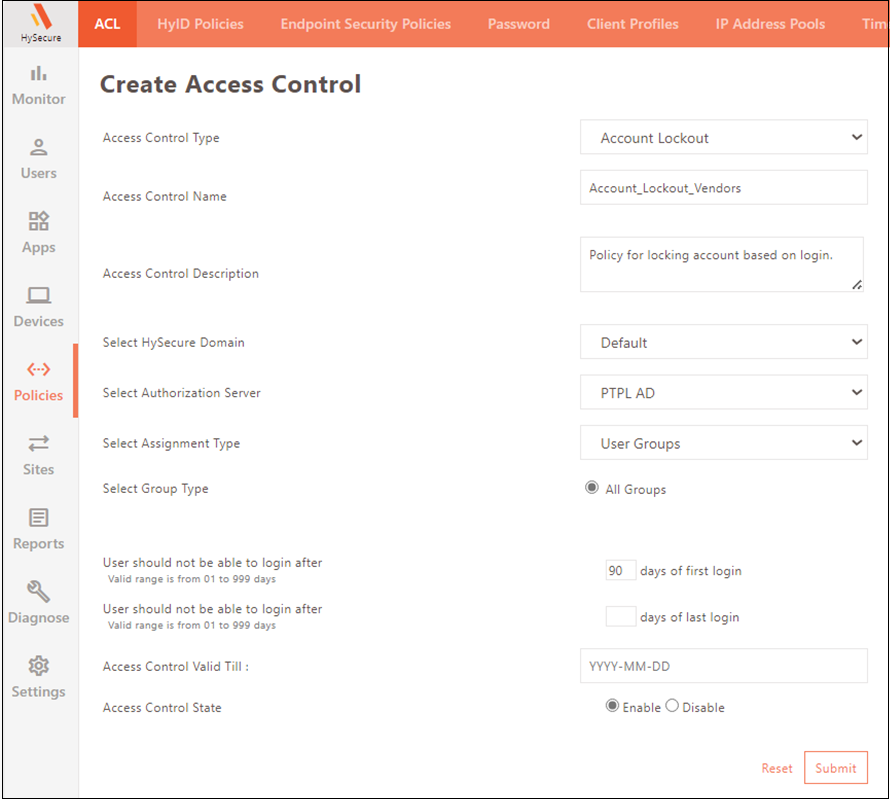Open the Apps sidebar icon
The image size is (890, 799).
(x=38, y=222)
